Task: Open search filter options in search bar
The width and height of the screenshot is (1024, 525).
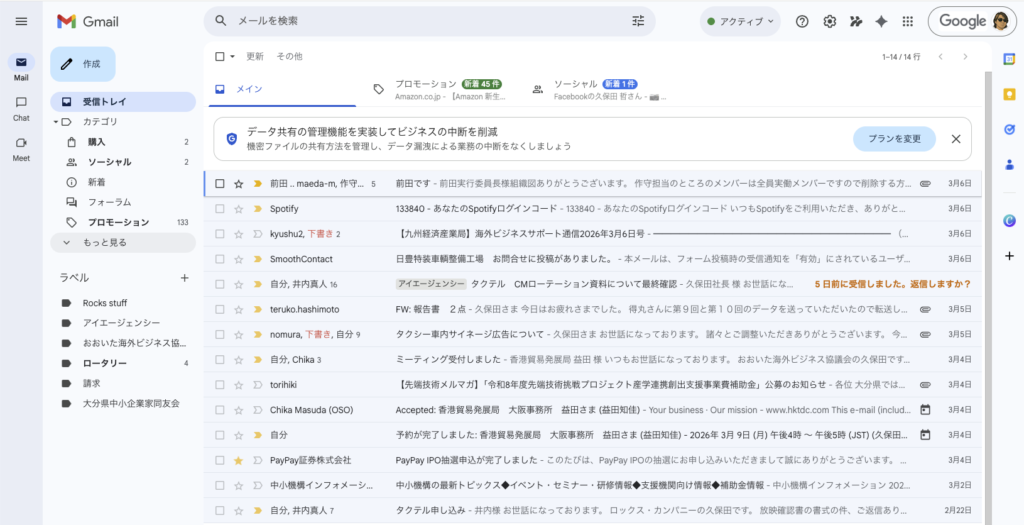Action: [x=638, y=21]
